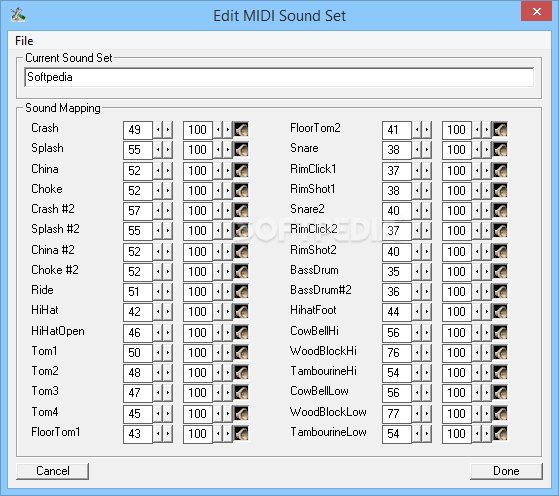The image size is (559, 496).
Task: Decrease the Splash MIDI note value
Action: 158,150
